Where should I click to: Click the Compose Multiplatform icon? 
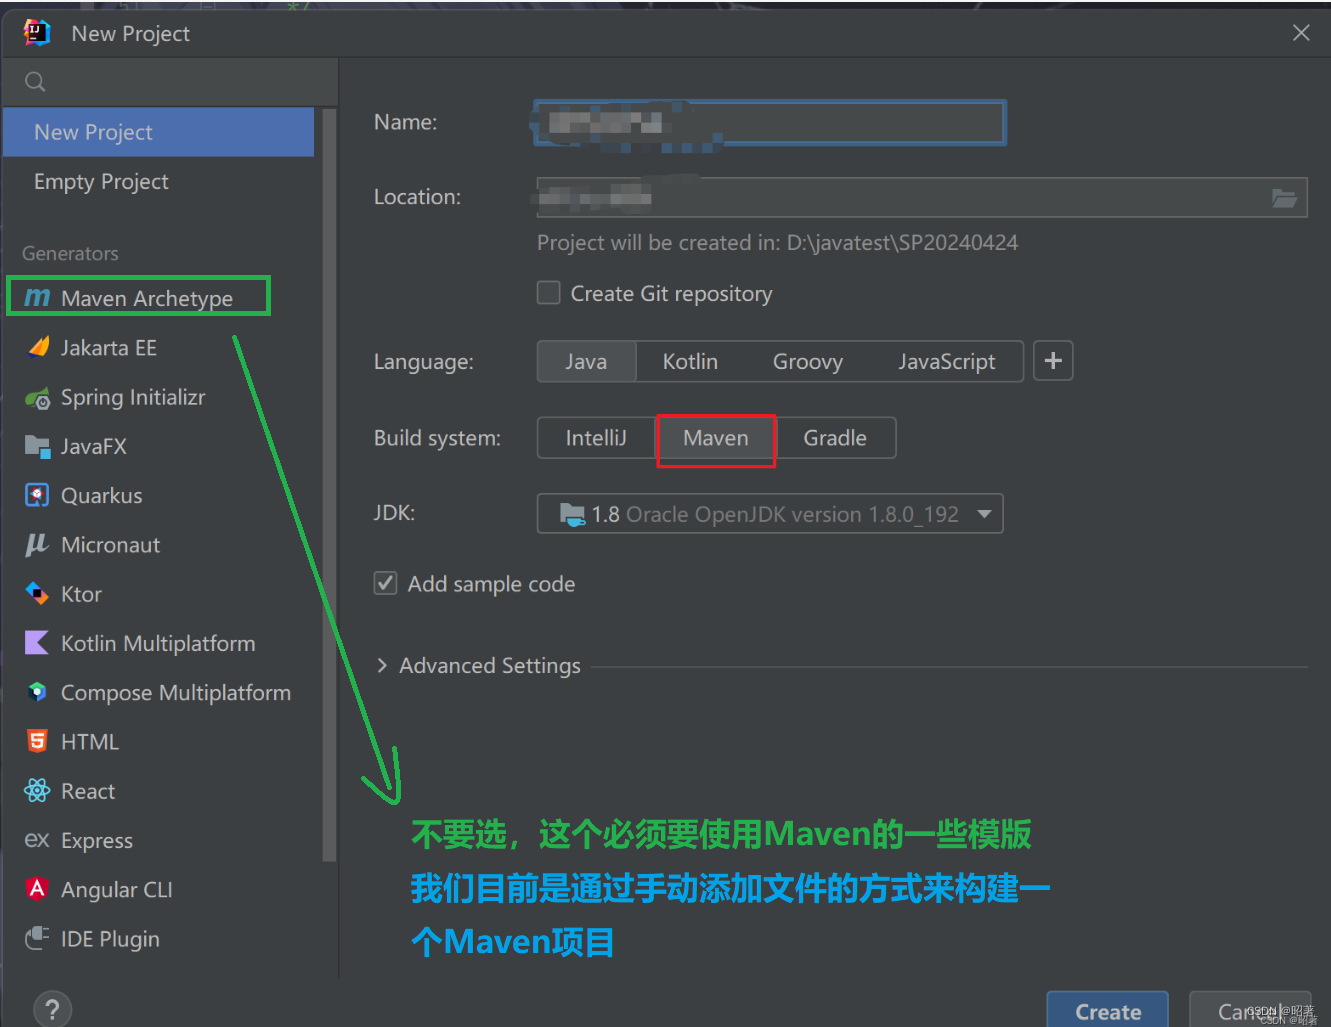click(37, 692)
